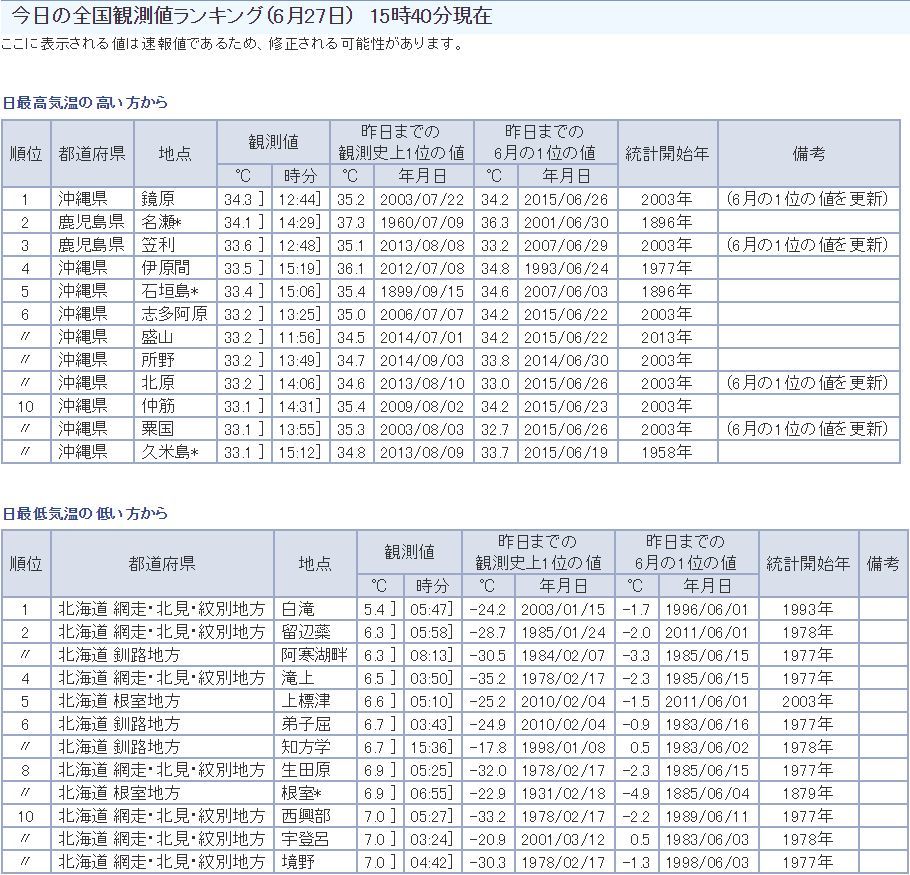Click the 日最高気温の高い方から section heading
The width and height of the screenshot is (910, 875).
click(85, 103)
